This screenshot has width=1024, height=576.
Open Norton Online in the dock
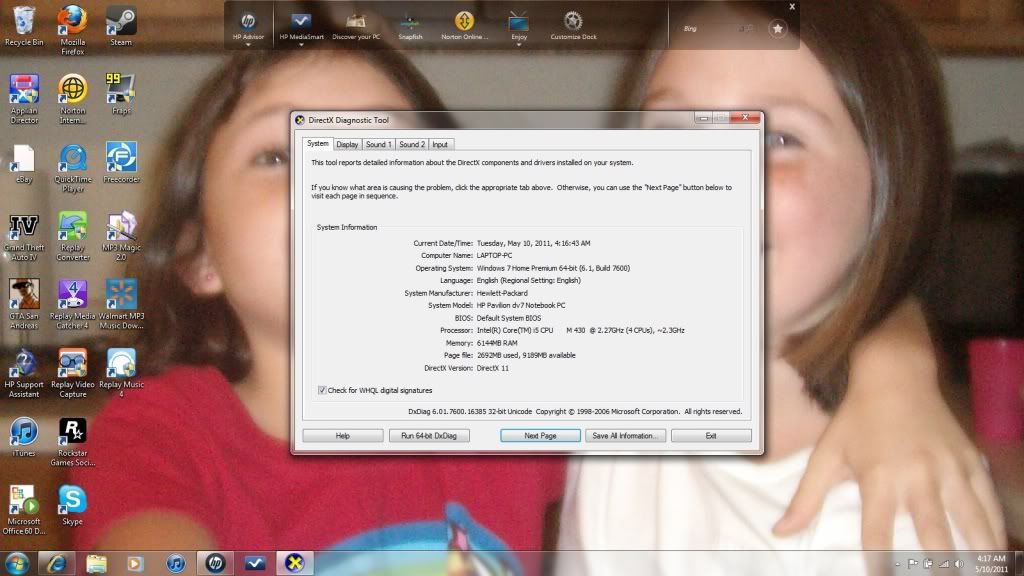pos(464,23)
